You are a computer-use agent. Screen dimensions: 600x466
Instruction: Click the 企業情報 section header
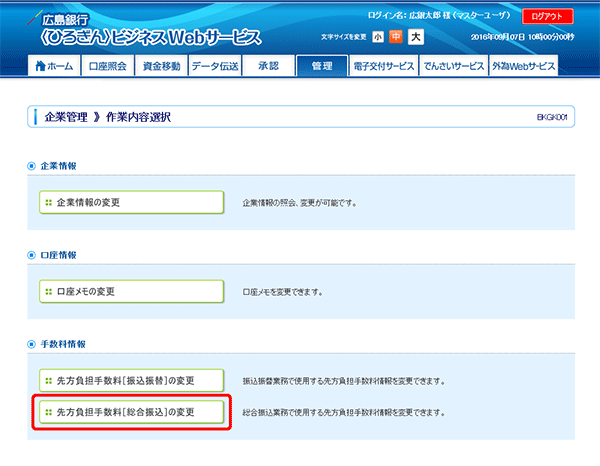(x=58, y=166)
